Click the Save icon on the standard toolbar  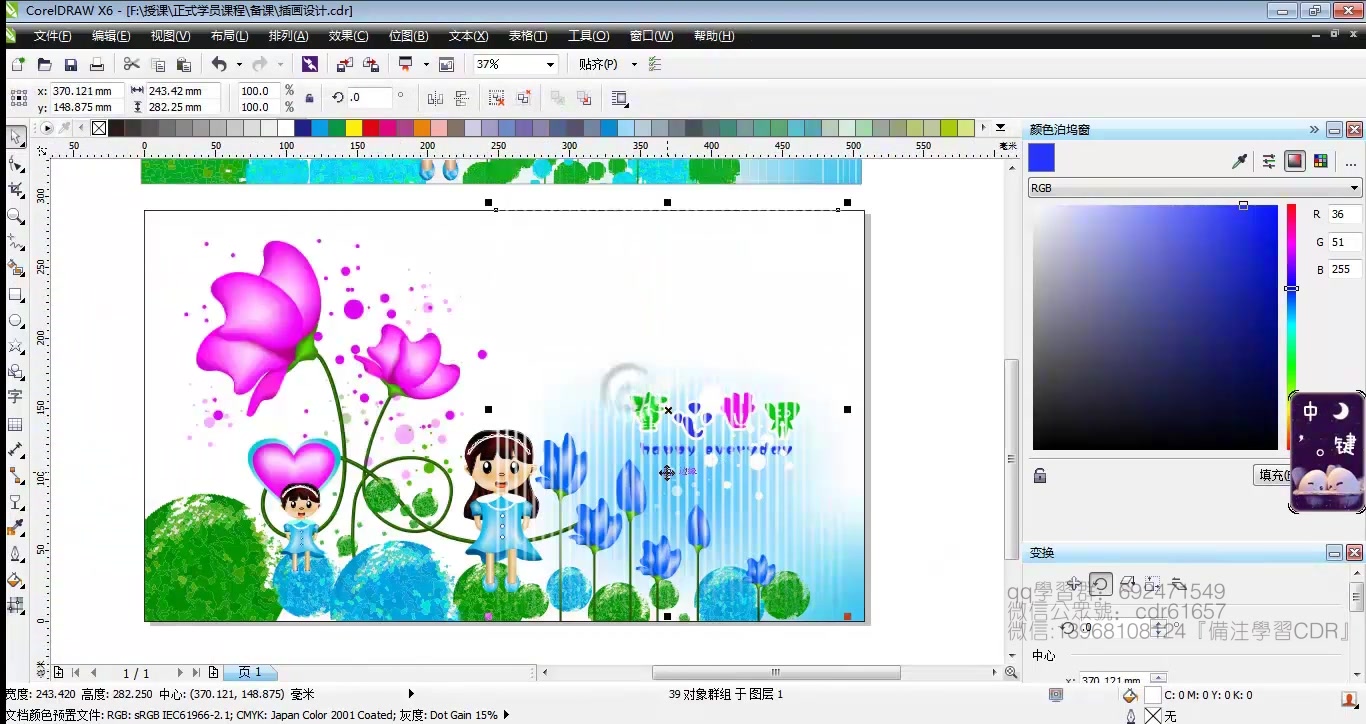tap(70, 64)
